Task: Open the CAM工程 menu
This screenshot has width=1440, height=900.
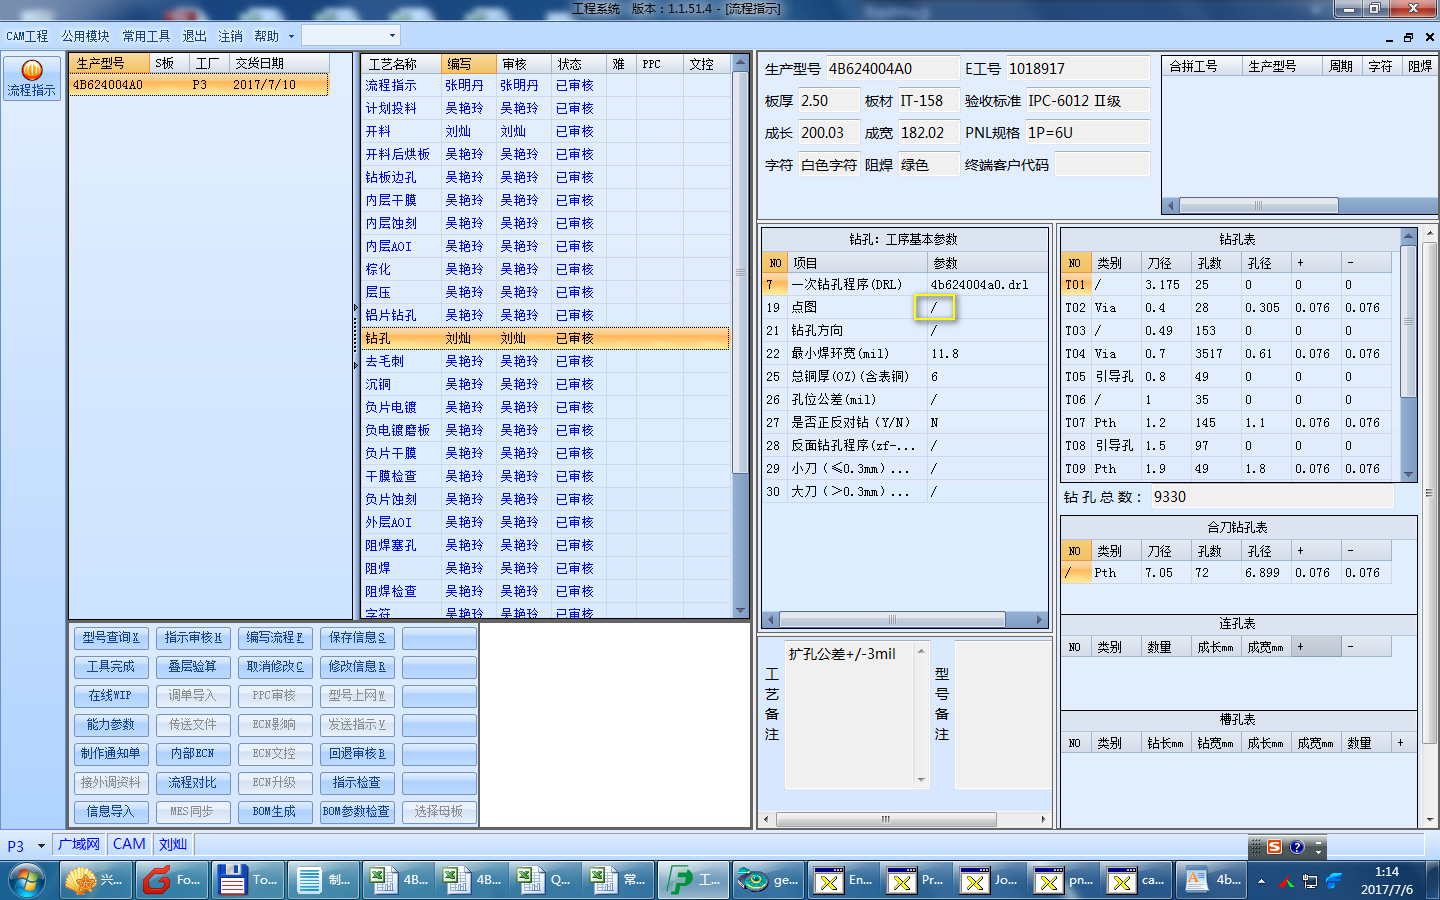Action: point(27,36)
